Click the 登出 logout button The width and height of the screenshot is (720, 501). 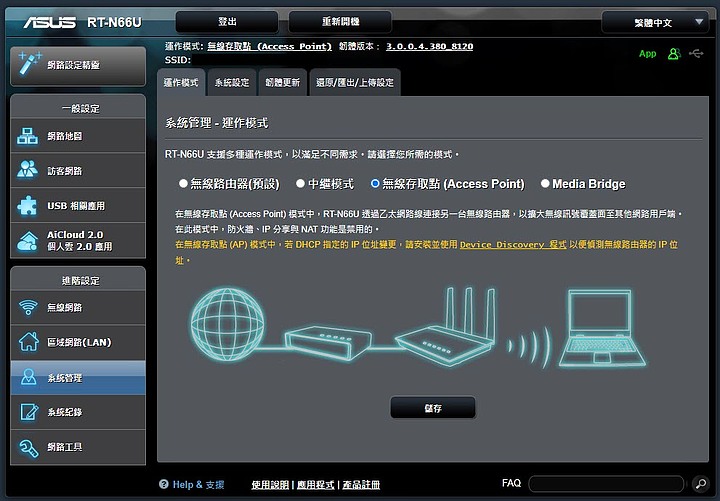click(x=227, y=22)
